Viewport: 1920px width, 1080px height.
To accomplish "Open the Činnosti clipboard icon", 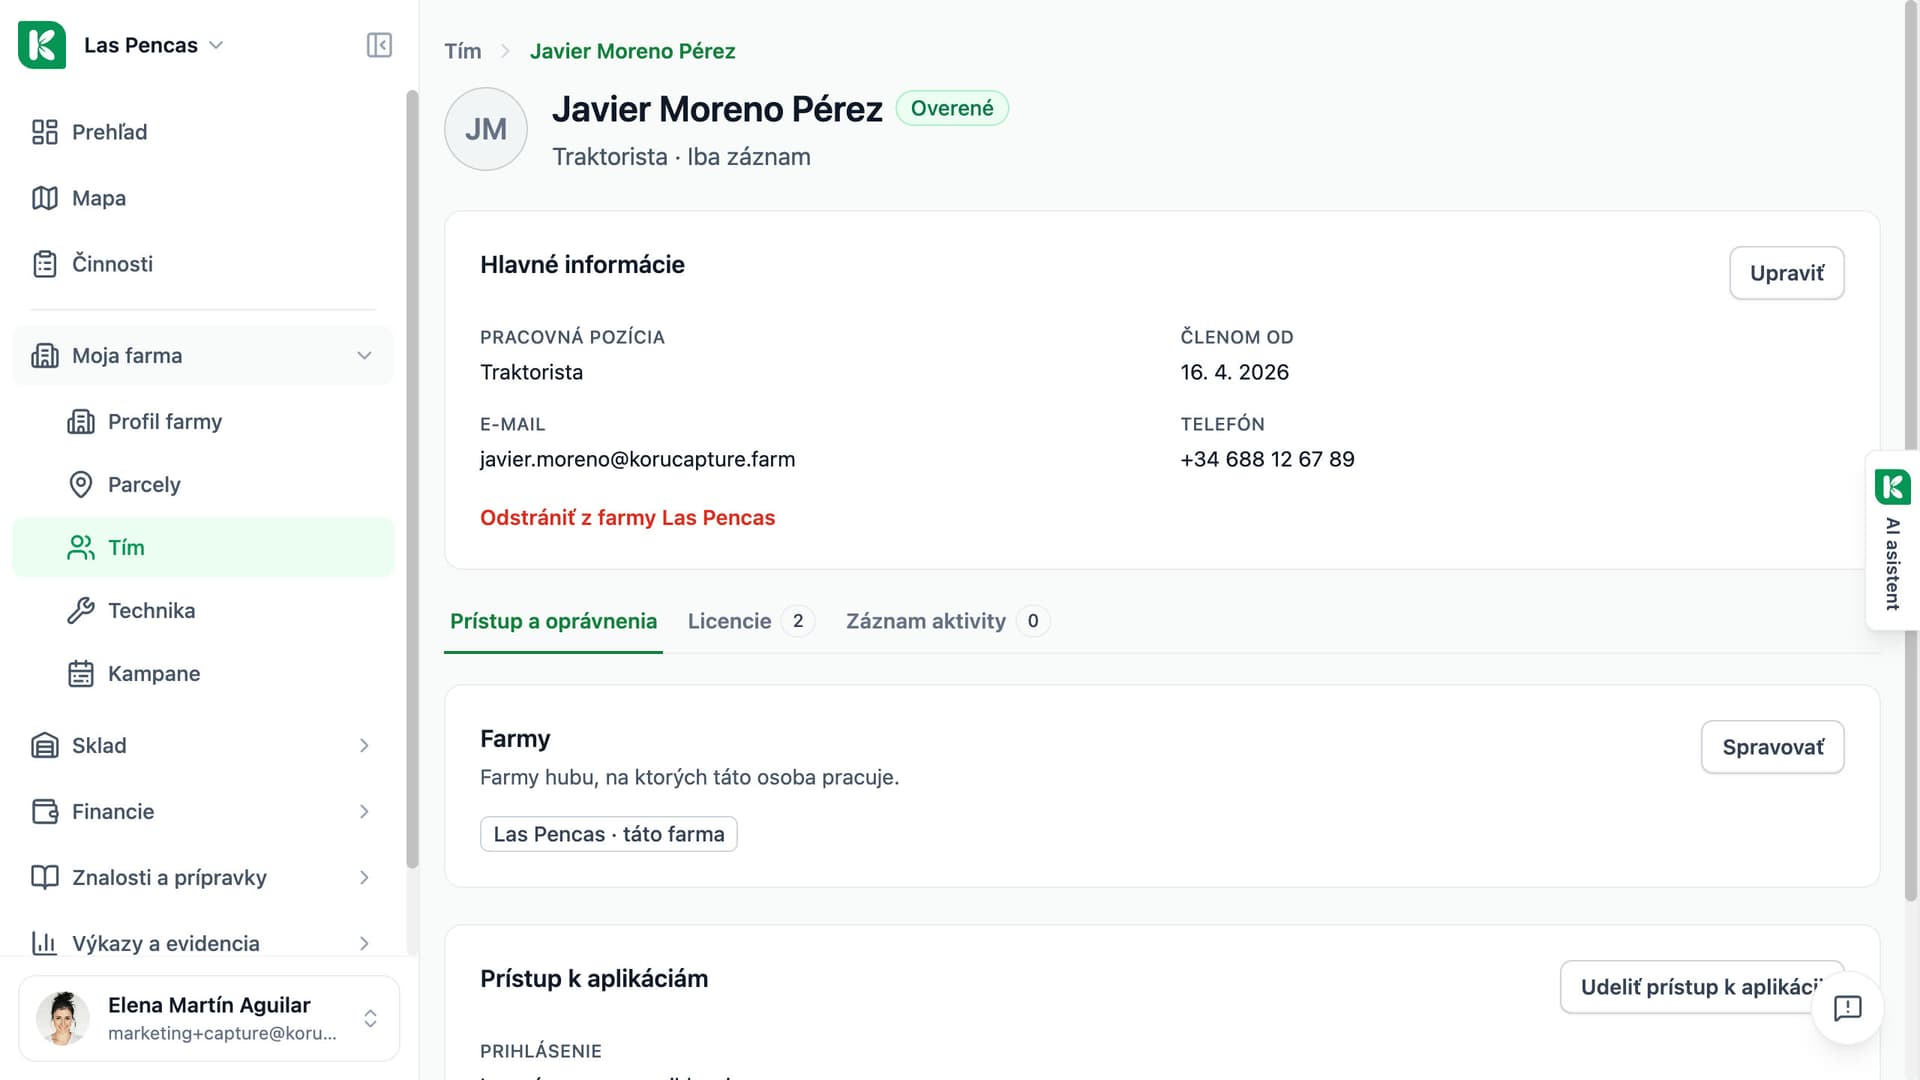I will point(45,264).
